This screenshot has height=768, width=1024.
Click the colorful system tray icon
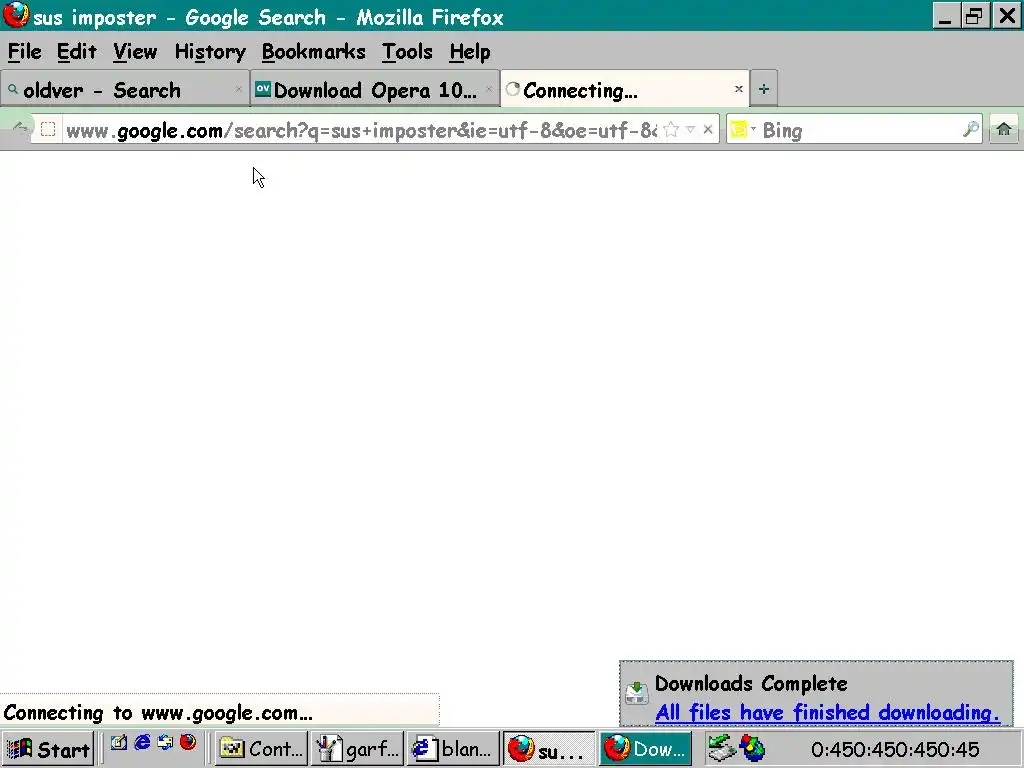click(752, 748)
